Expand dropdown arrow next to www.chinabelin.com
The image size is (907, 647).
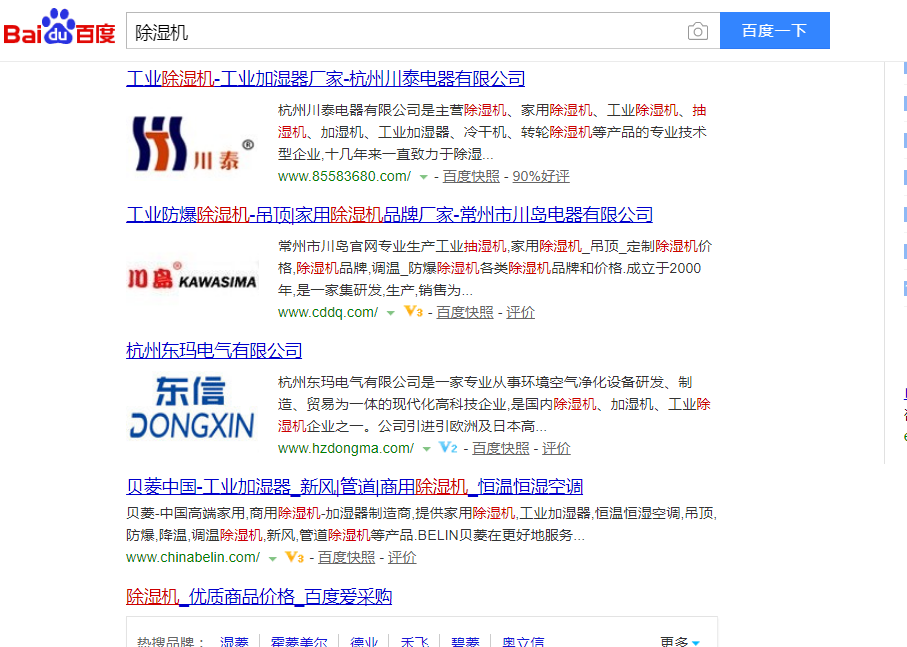coord(272,558)
